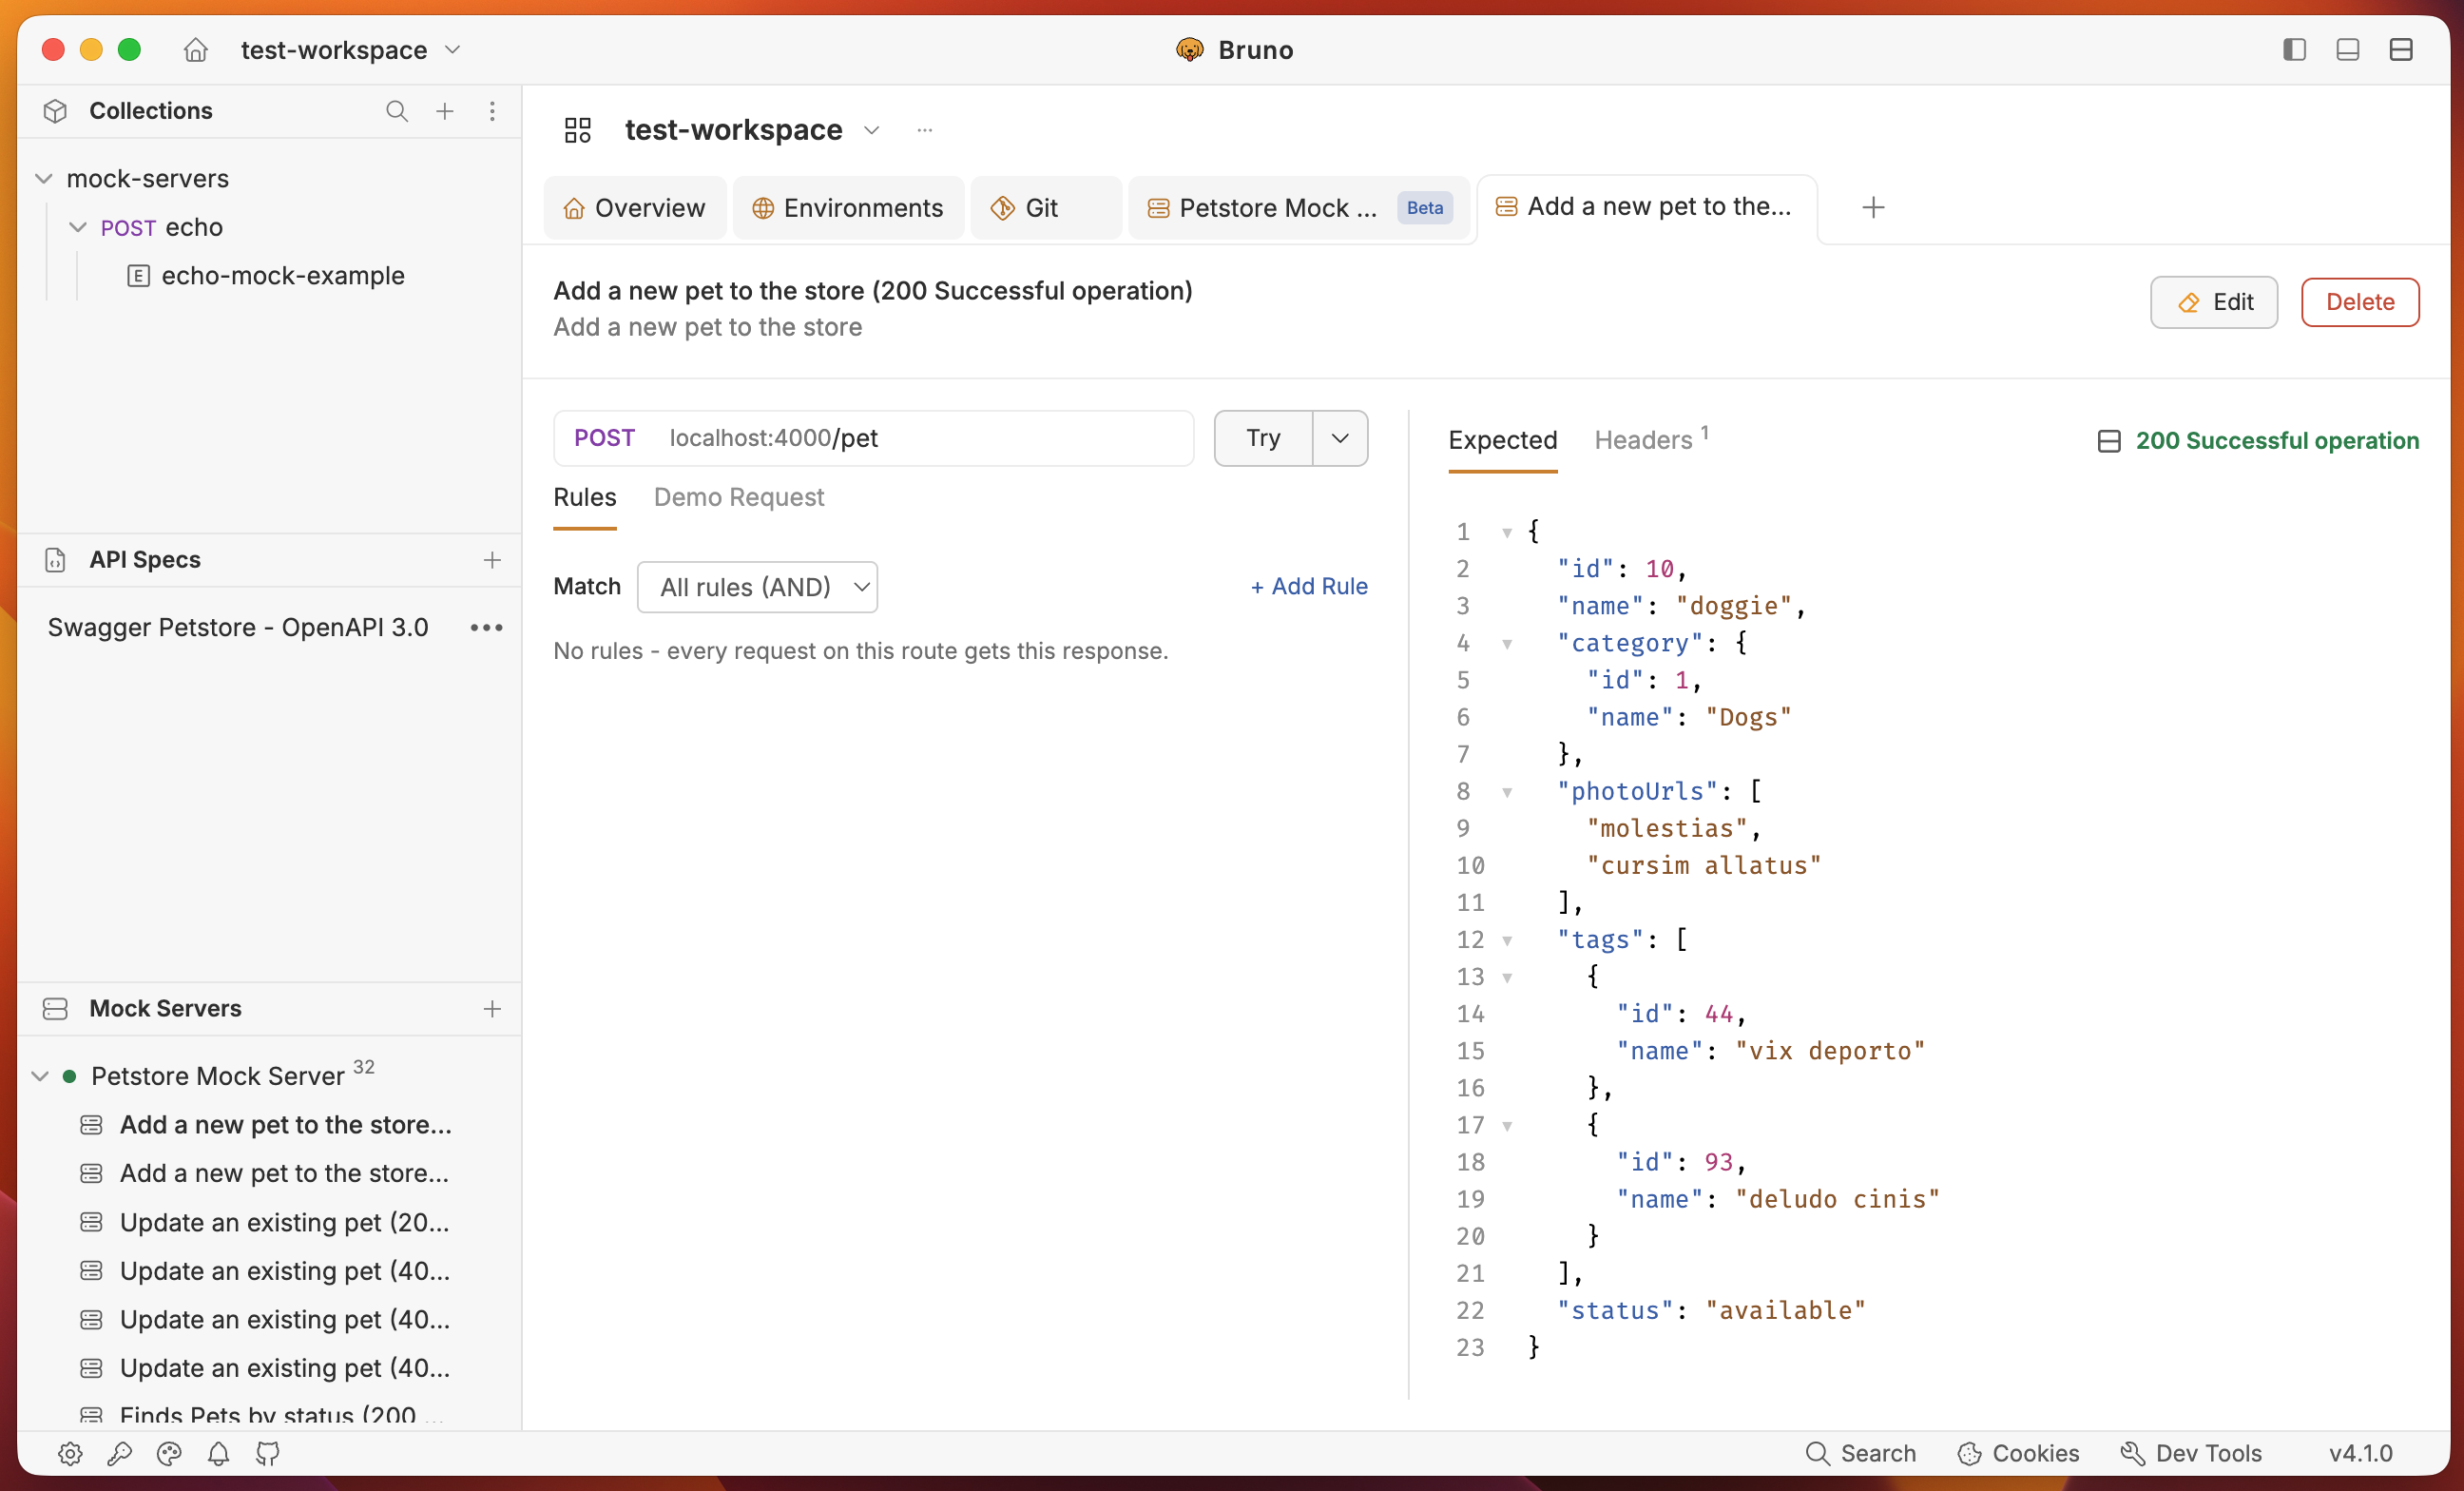Click the Delete button
Image resolution: width=2464 pixels, height=1491 pixels.
(x=2360, y=302)
